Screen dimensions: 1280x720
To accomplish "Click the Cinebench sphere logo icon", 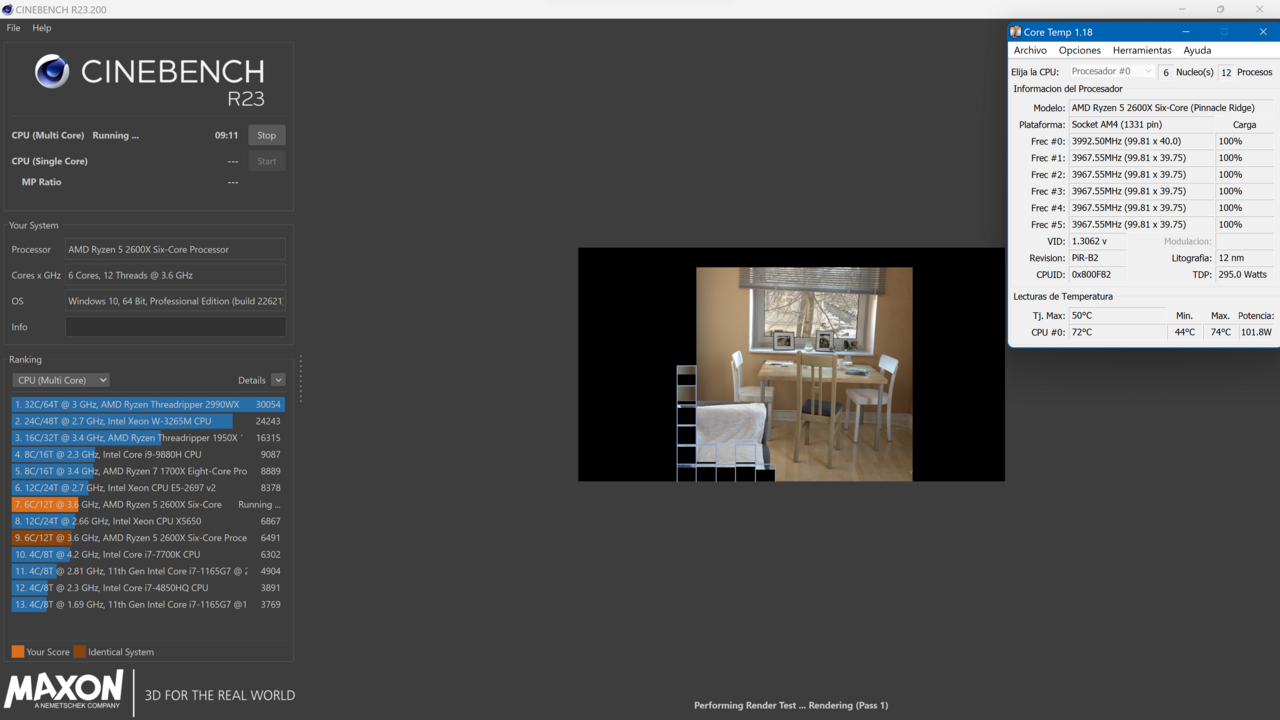I will [x=52, y=71].
